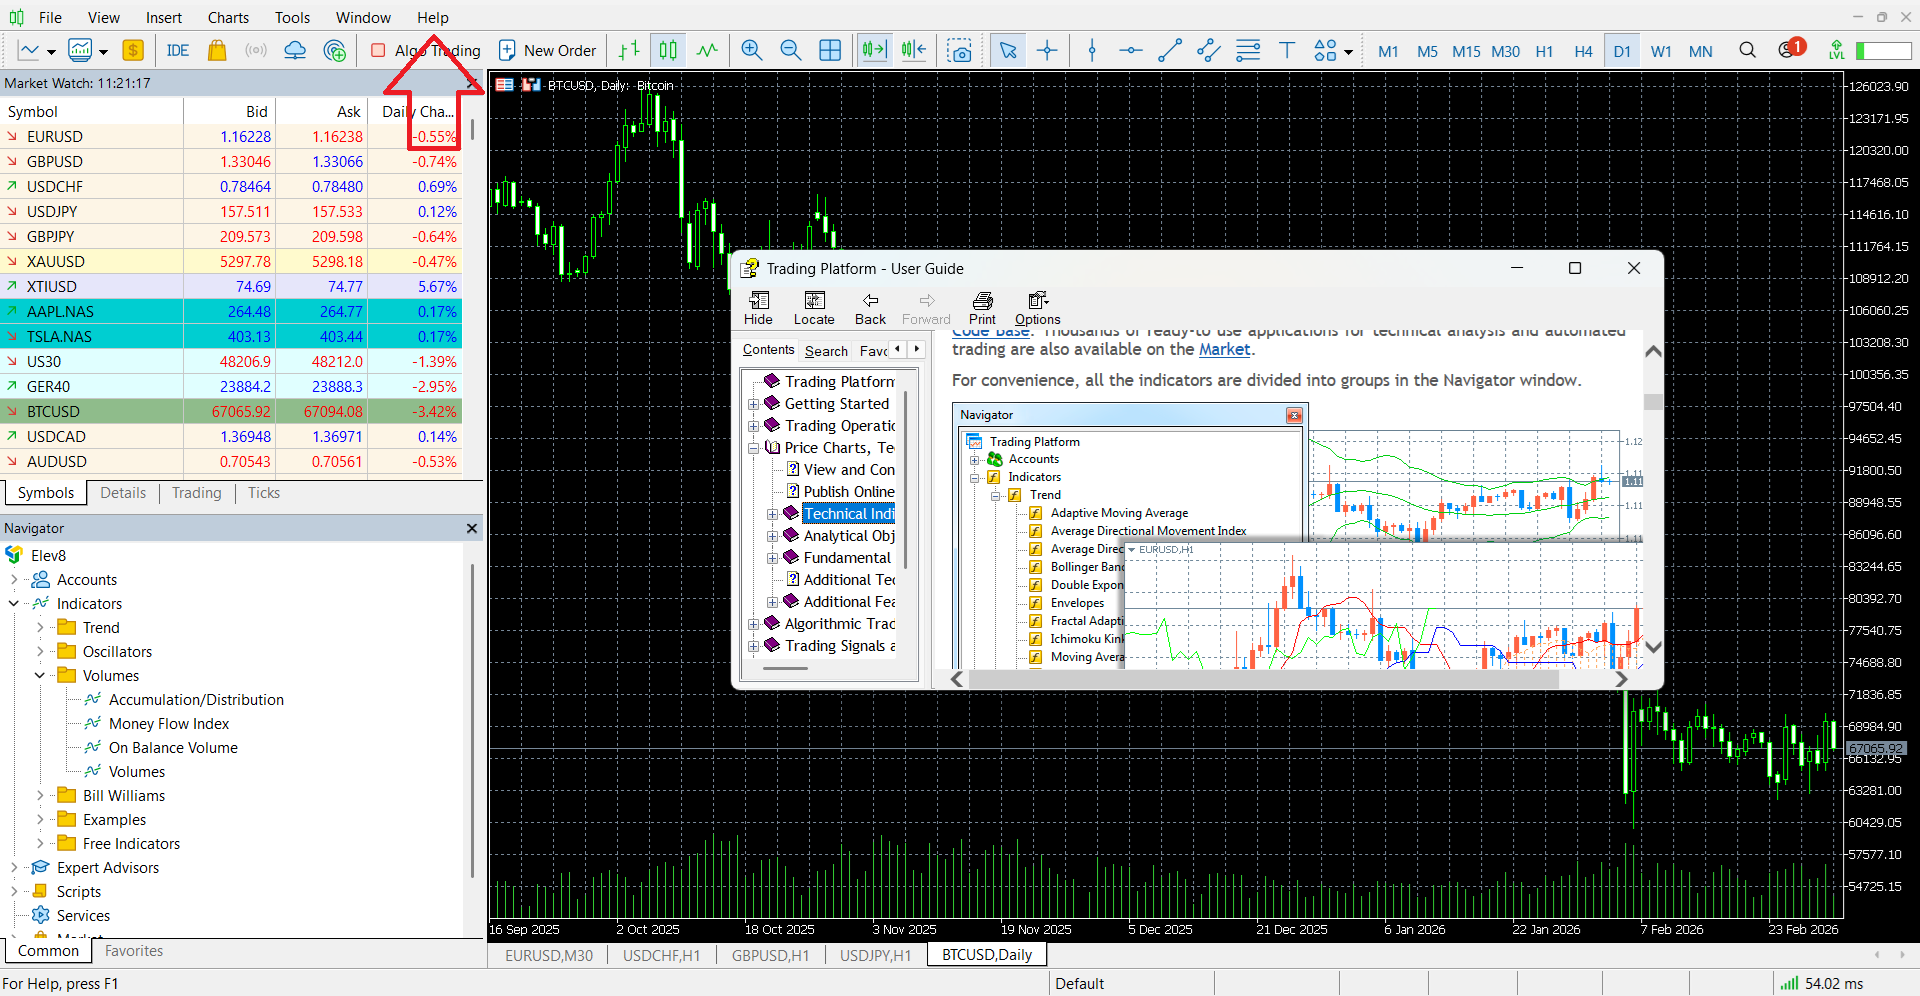The image size is (1920, 996).
Task: Draw a trendline on the chart
Action: click(x=1170, y=50)
